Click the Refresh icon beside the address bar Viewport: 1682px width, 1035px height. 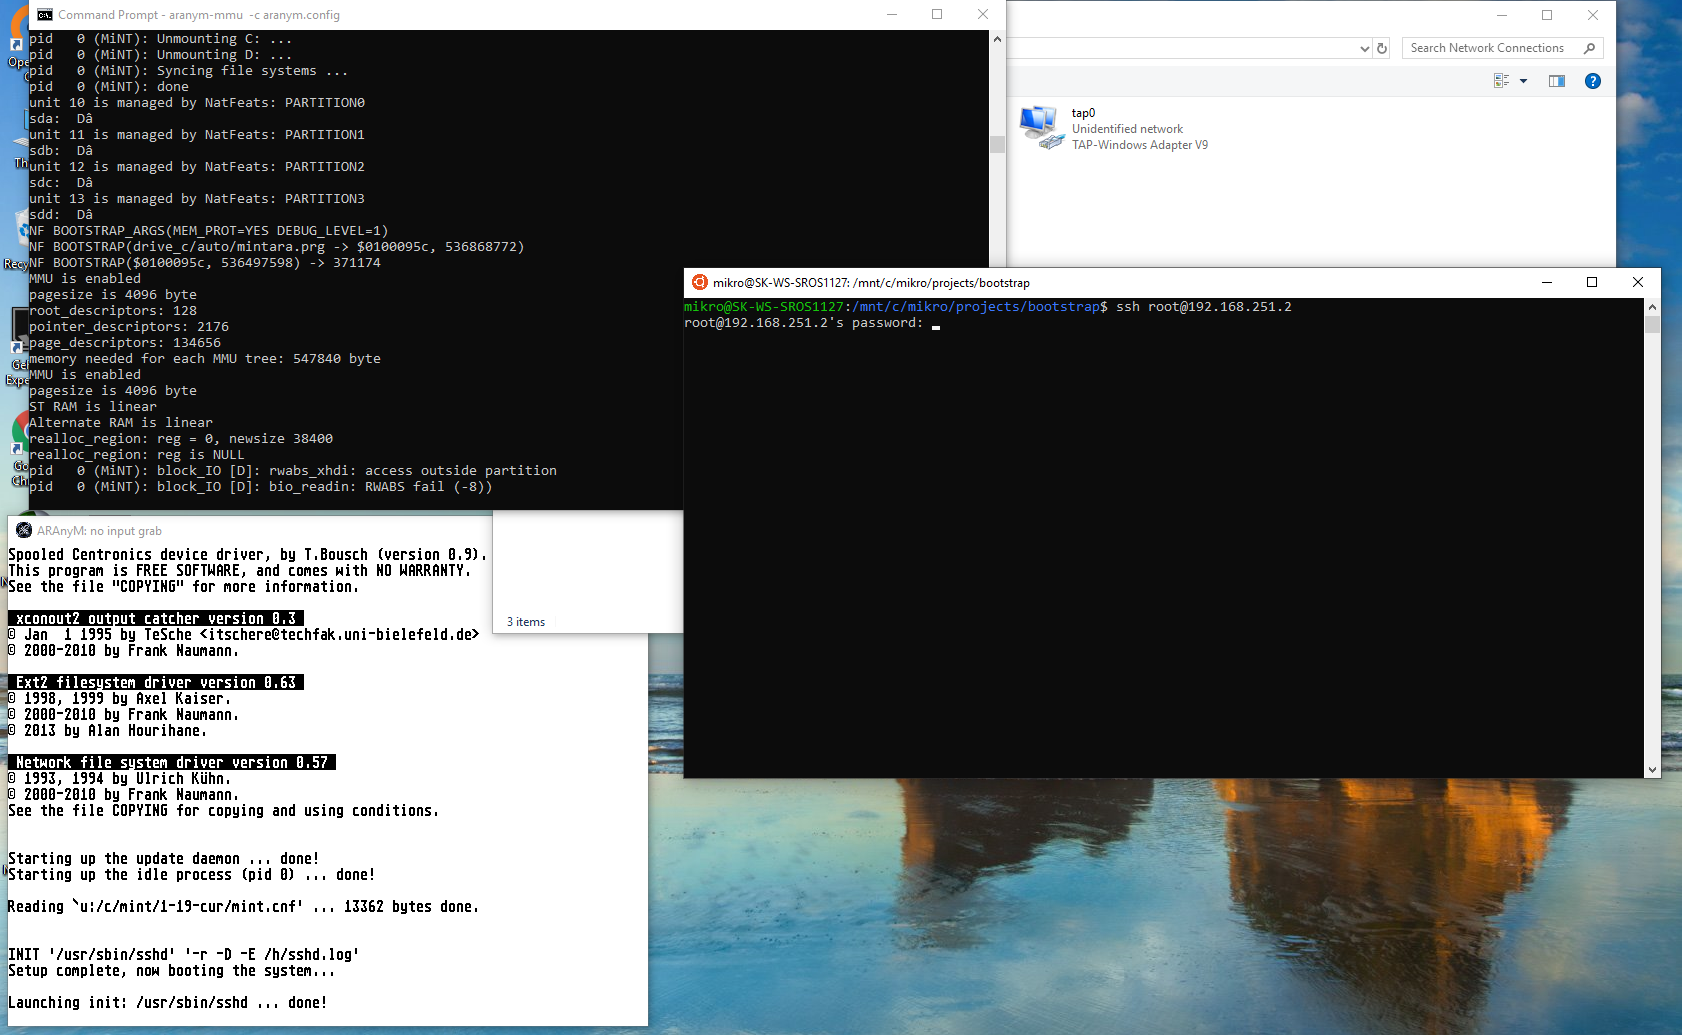coord(1381,48)
